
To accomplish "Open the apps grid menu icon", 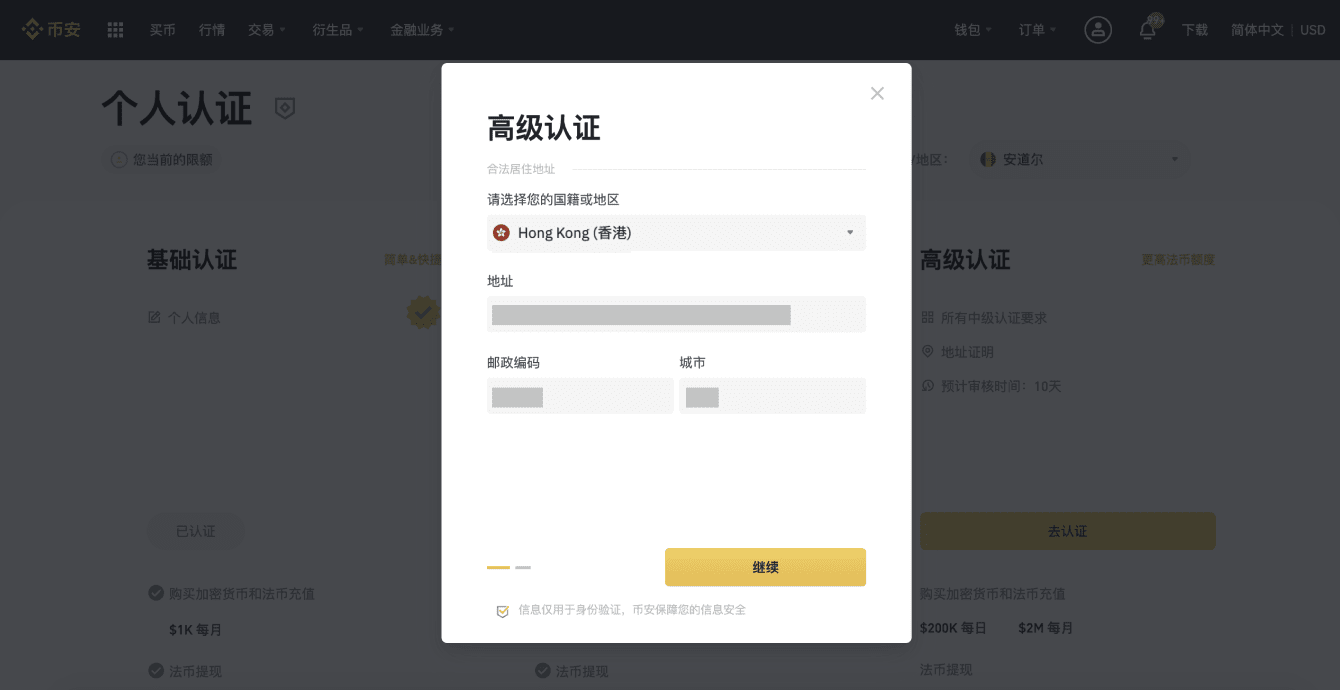I will click(x=115, y=30).
